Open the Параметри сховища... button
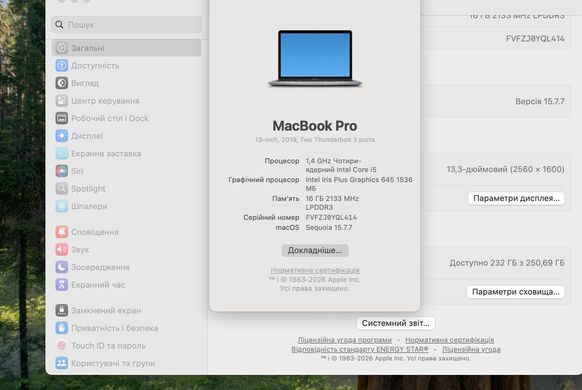This screenshot has width=582, height=390. point(516,292)
